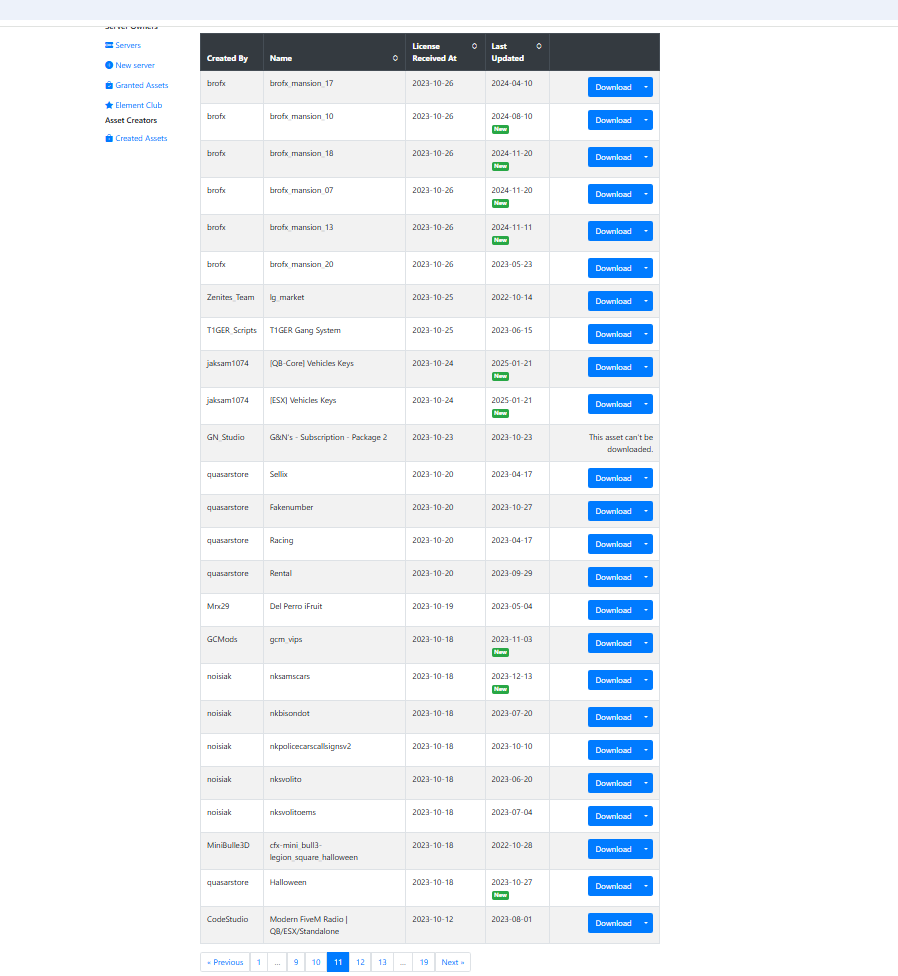Expand download options for brofx_mansion_13

pyautogui.click(x=645, y=231)
